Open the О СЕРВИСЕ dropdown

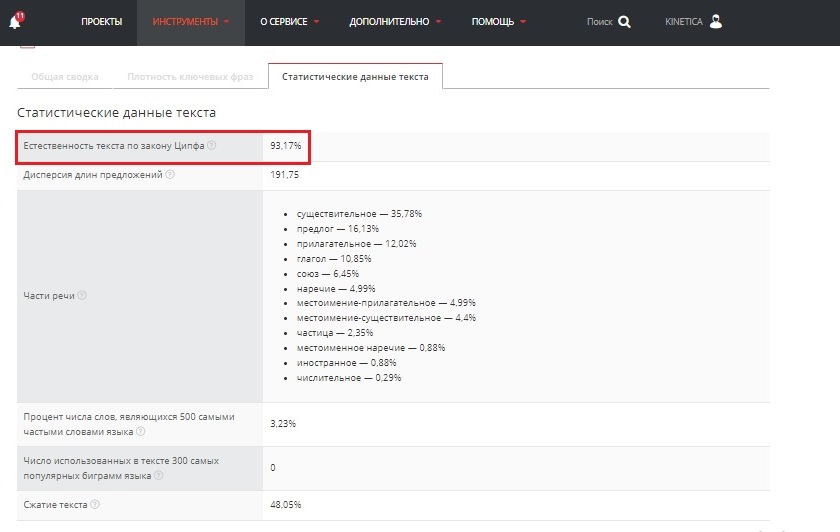[x=289, y=22]
